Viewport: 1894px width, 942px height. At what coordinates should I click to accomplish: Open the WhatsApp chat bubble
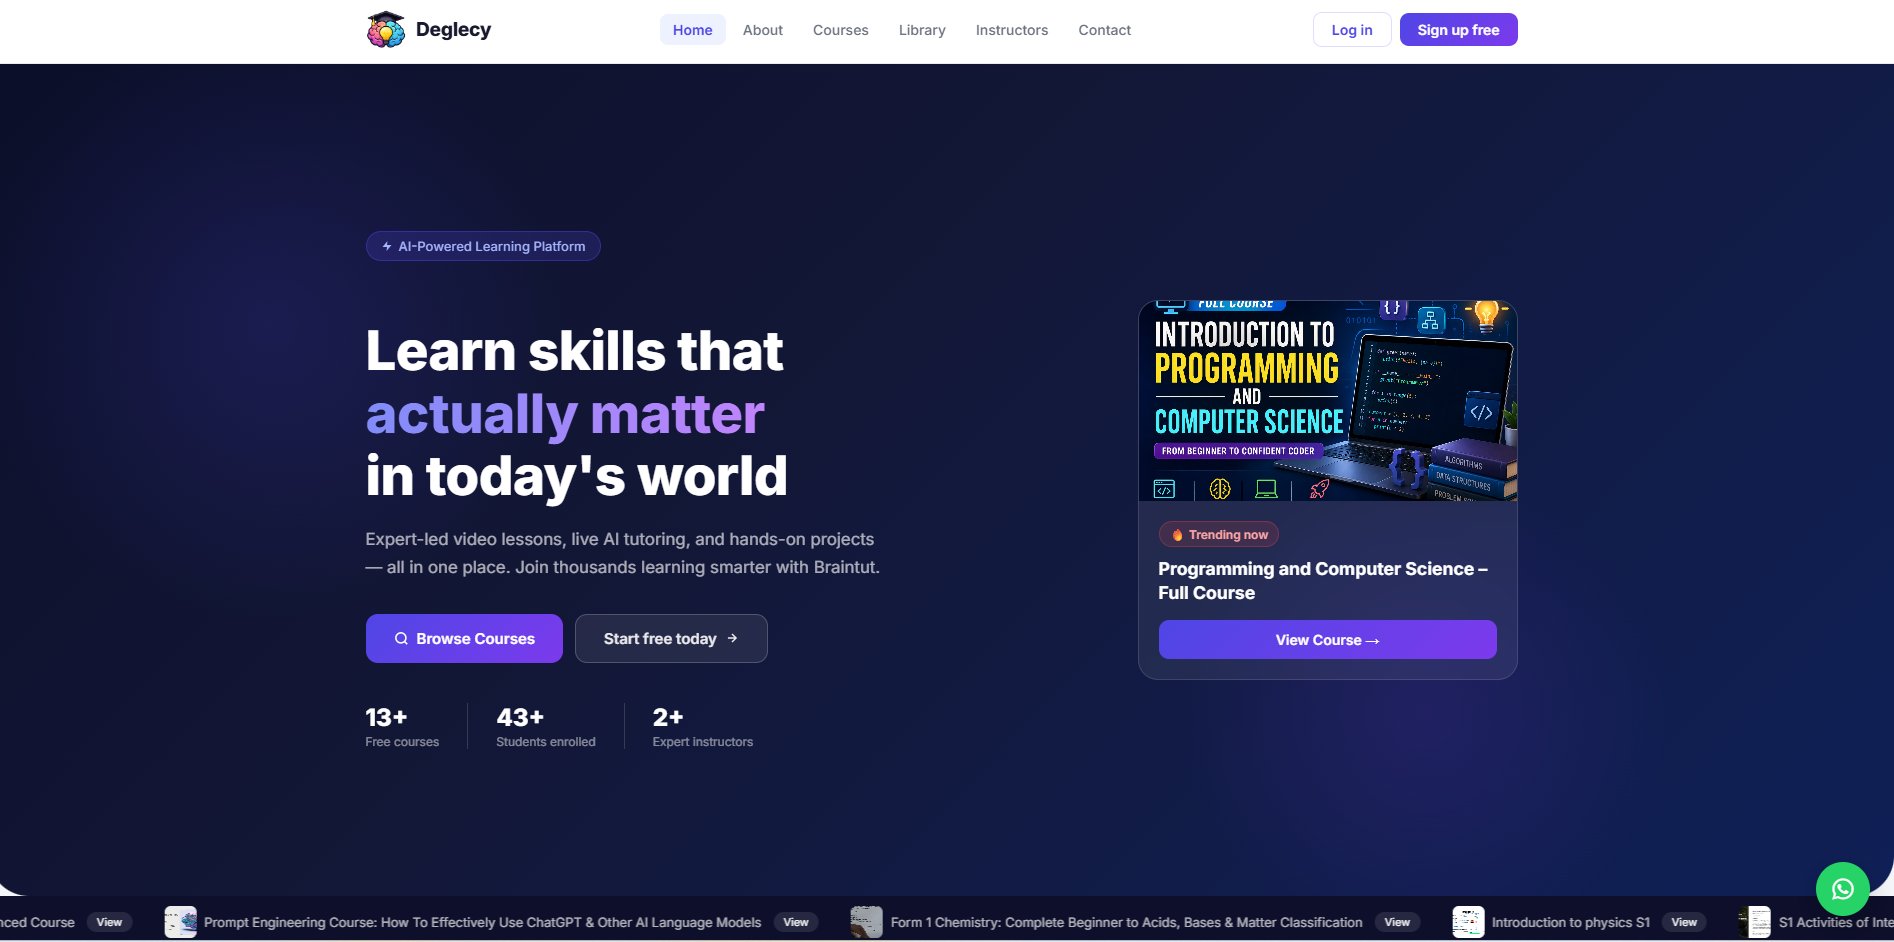point(1842,888)
